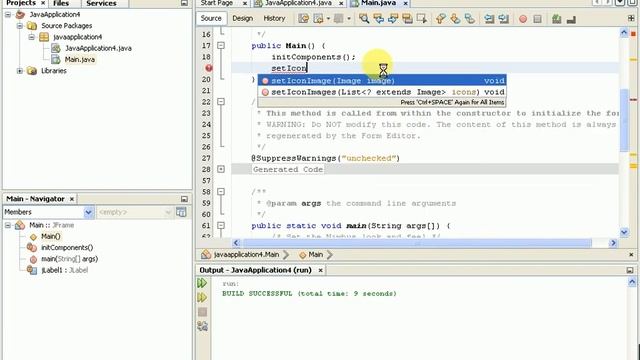Start macro recording with red circle icon
The image size is (640, 360).
coord(523,19)
